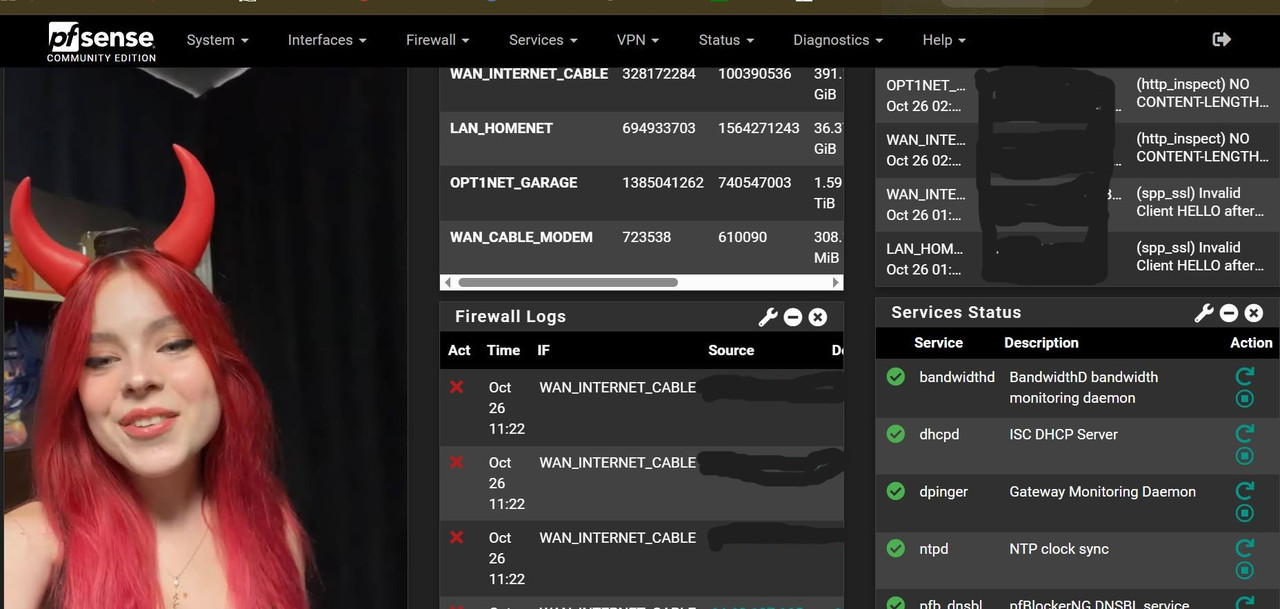The image size is (1280, 609).
Task: Open the pfSense logo home link
Action: 101,41
